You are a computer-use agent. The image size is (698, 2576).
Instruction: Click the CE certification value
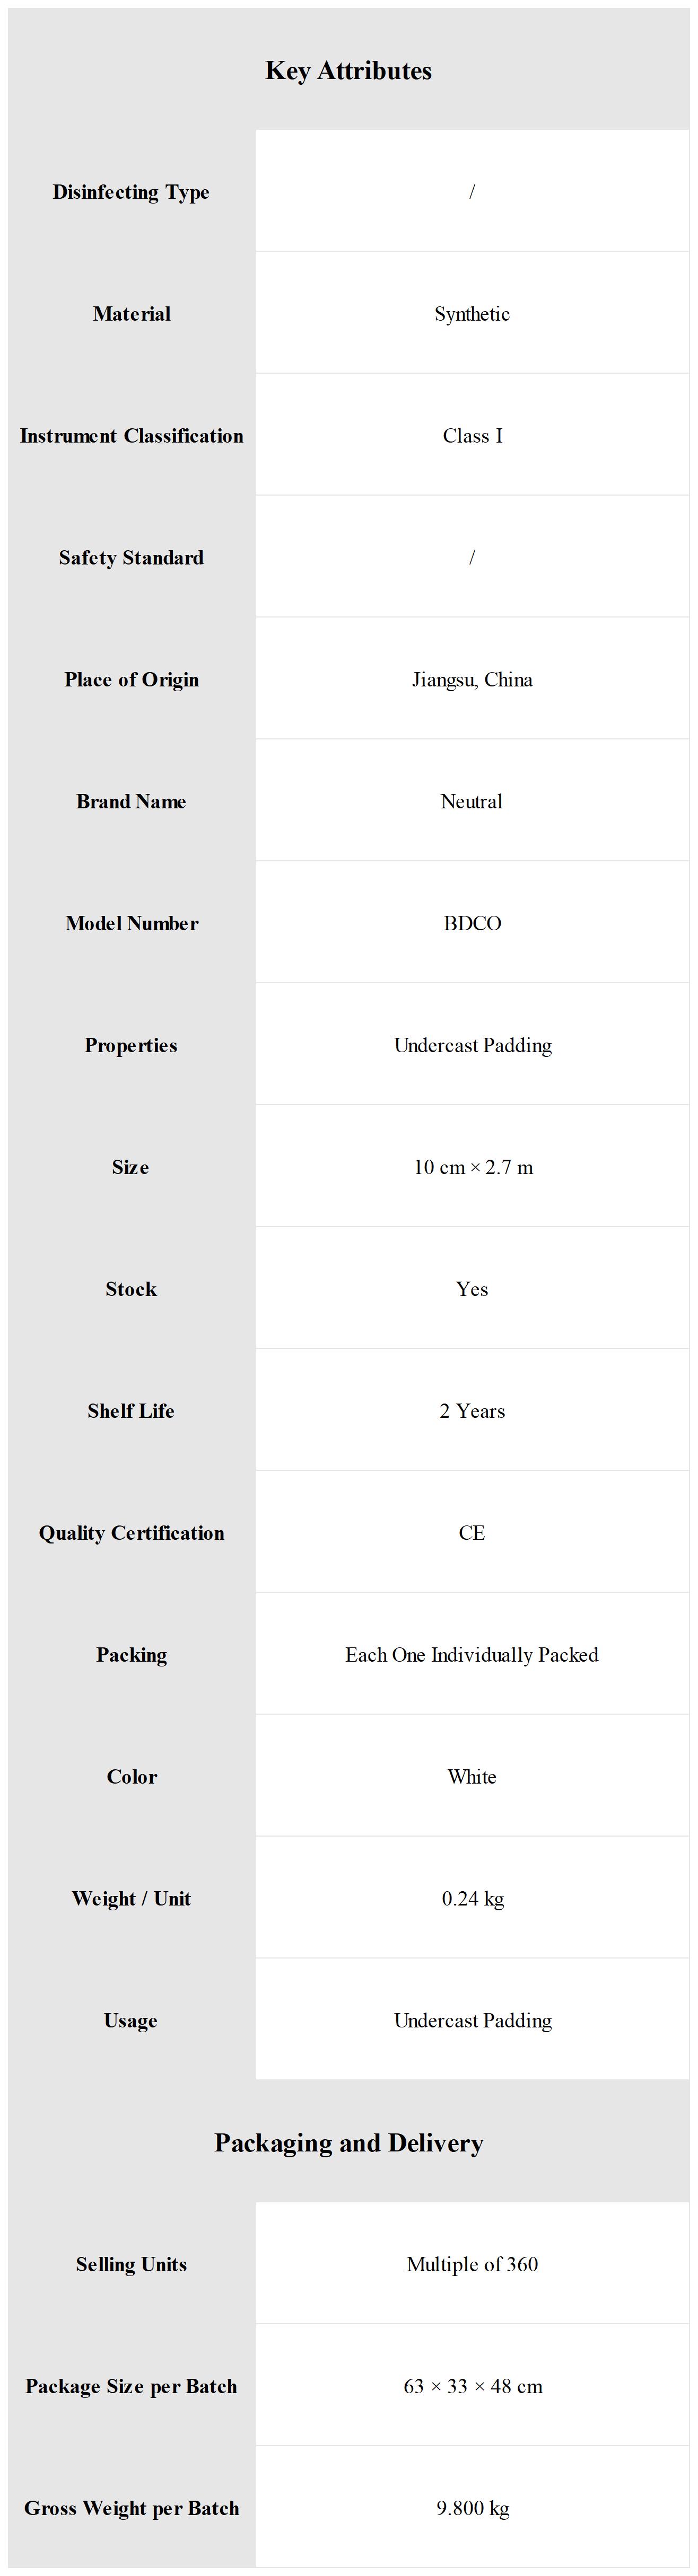472,1533
